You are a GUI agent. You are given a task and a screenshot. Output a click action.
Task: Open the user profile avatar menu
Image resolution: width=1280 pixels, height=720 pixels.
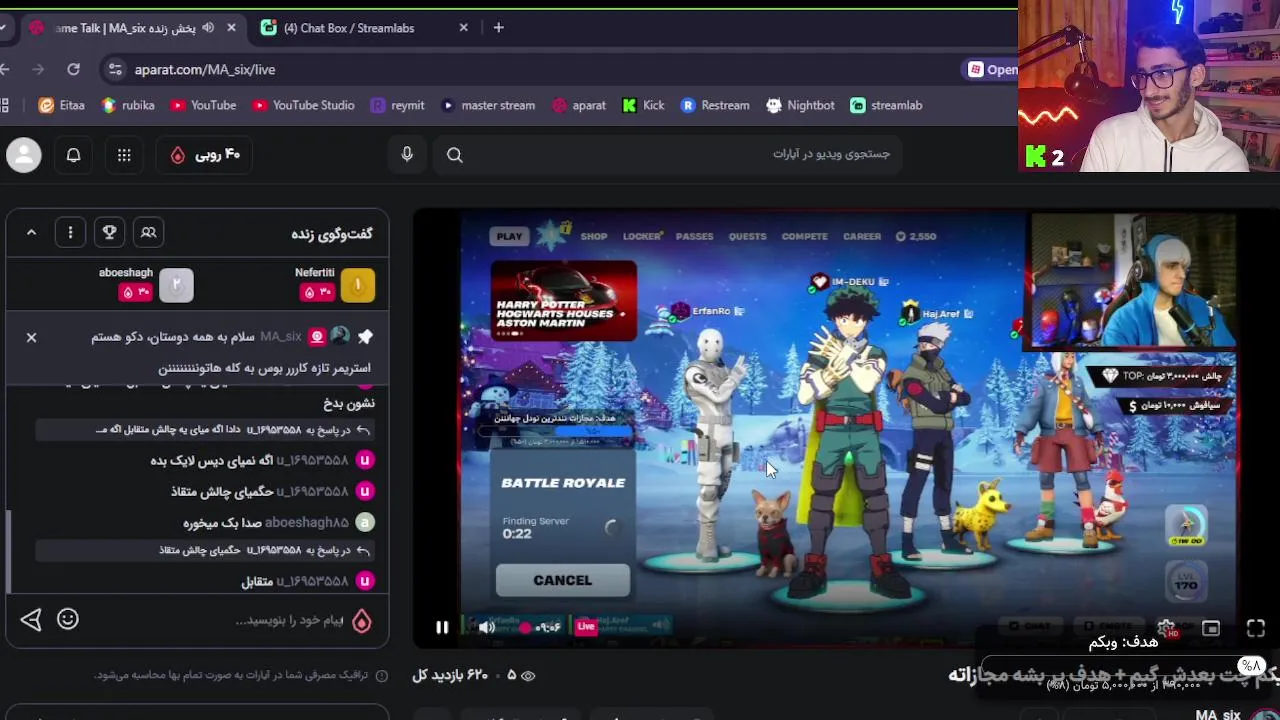pyautogui.click(x=24, y=155)
